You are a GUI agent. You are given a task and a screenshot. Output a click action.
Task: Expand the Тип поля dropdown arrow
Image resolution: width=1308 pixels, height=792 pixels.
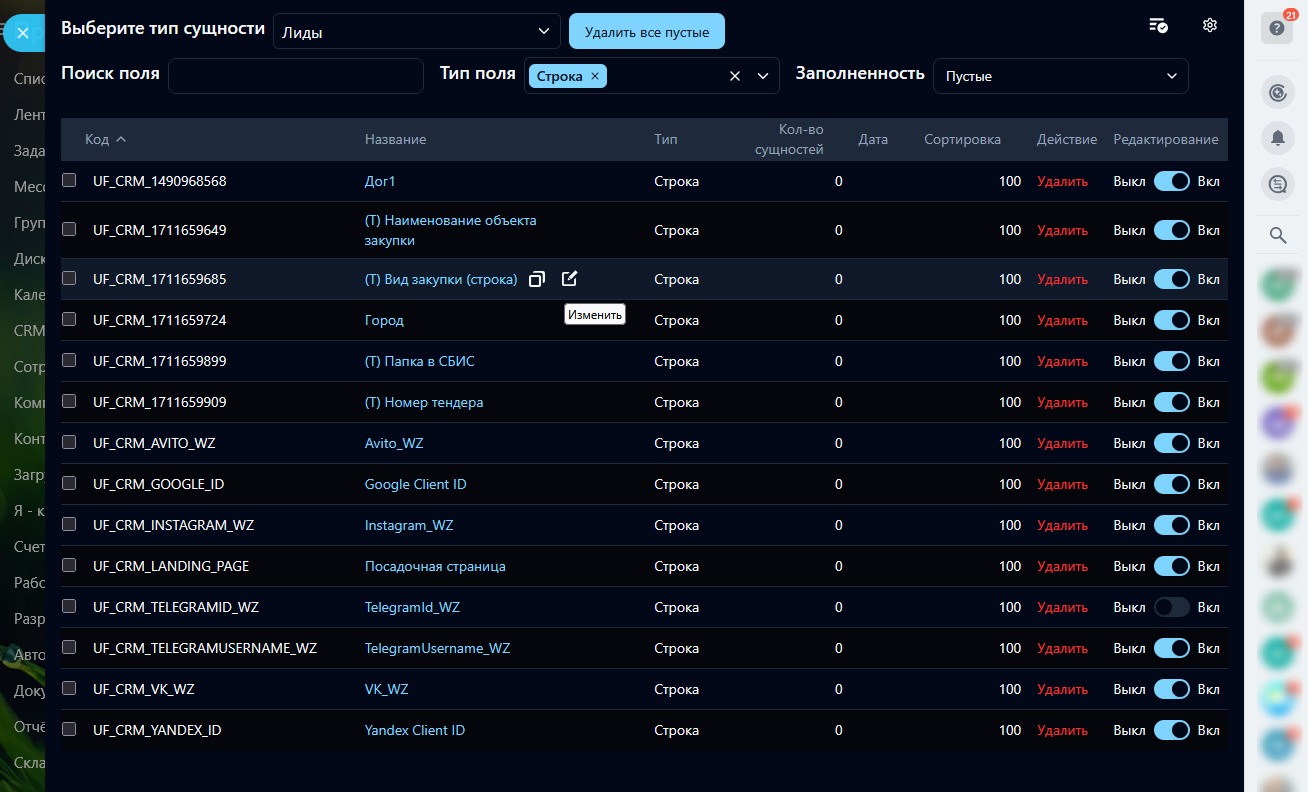click(x=763, y=76)
